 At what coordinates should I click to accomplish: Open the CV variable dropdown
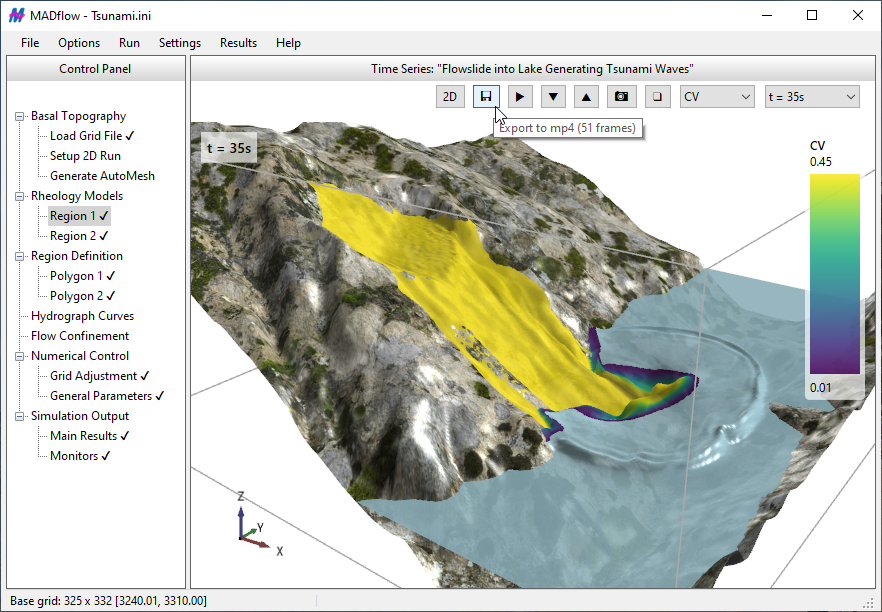[x=717, y=97]
